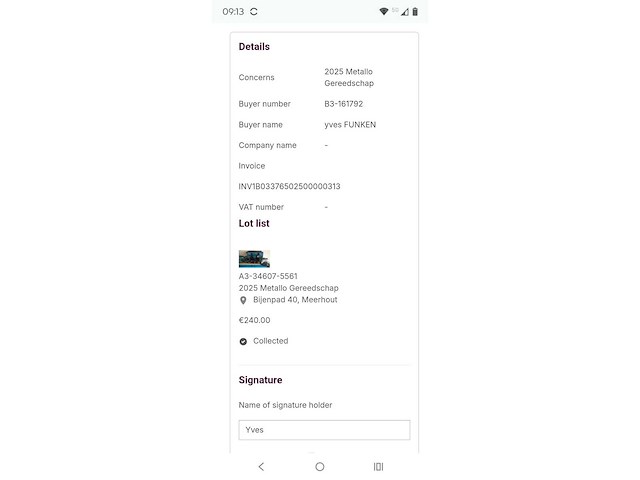
Task: Select invoice number INV1B0337650250000313
Action: click(289, 187)
